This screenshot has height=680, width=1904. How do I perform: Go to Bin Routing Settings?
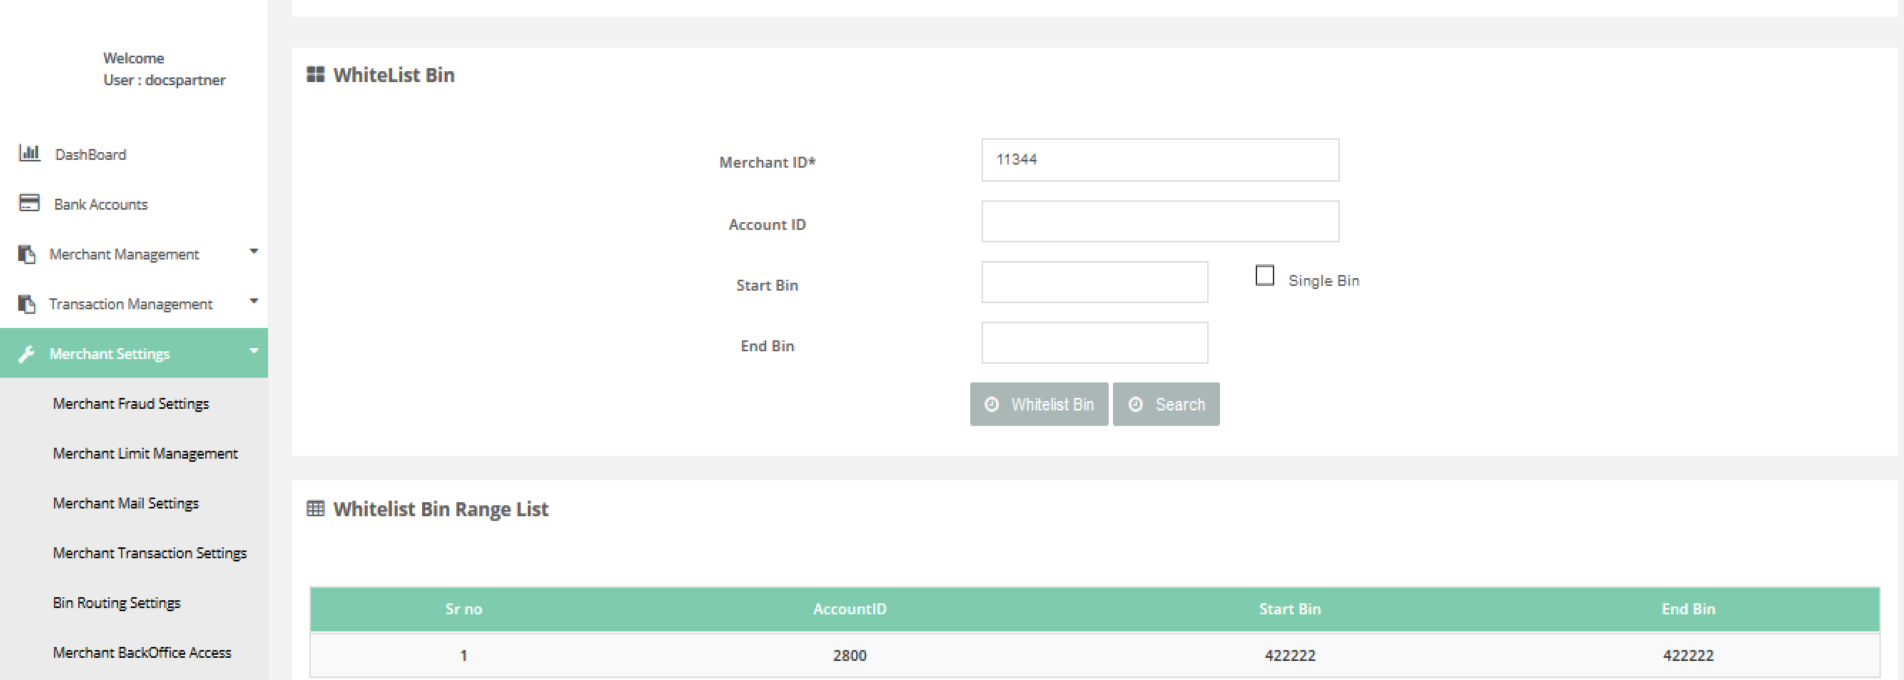[x=117, y=603]
